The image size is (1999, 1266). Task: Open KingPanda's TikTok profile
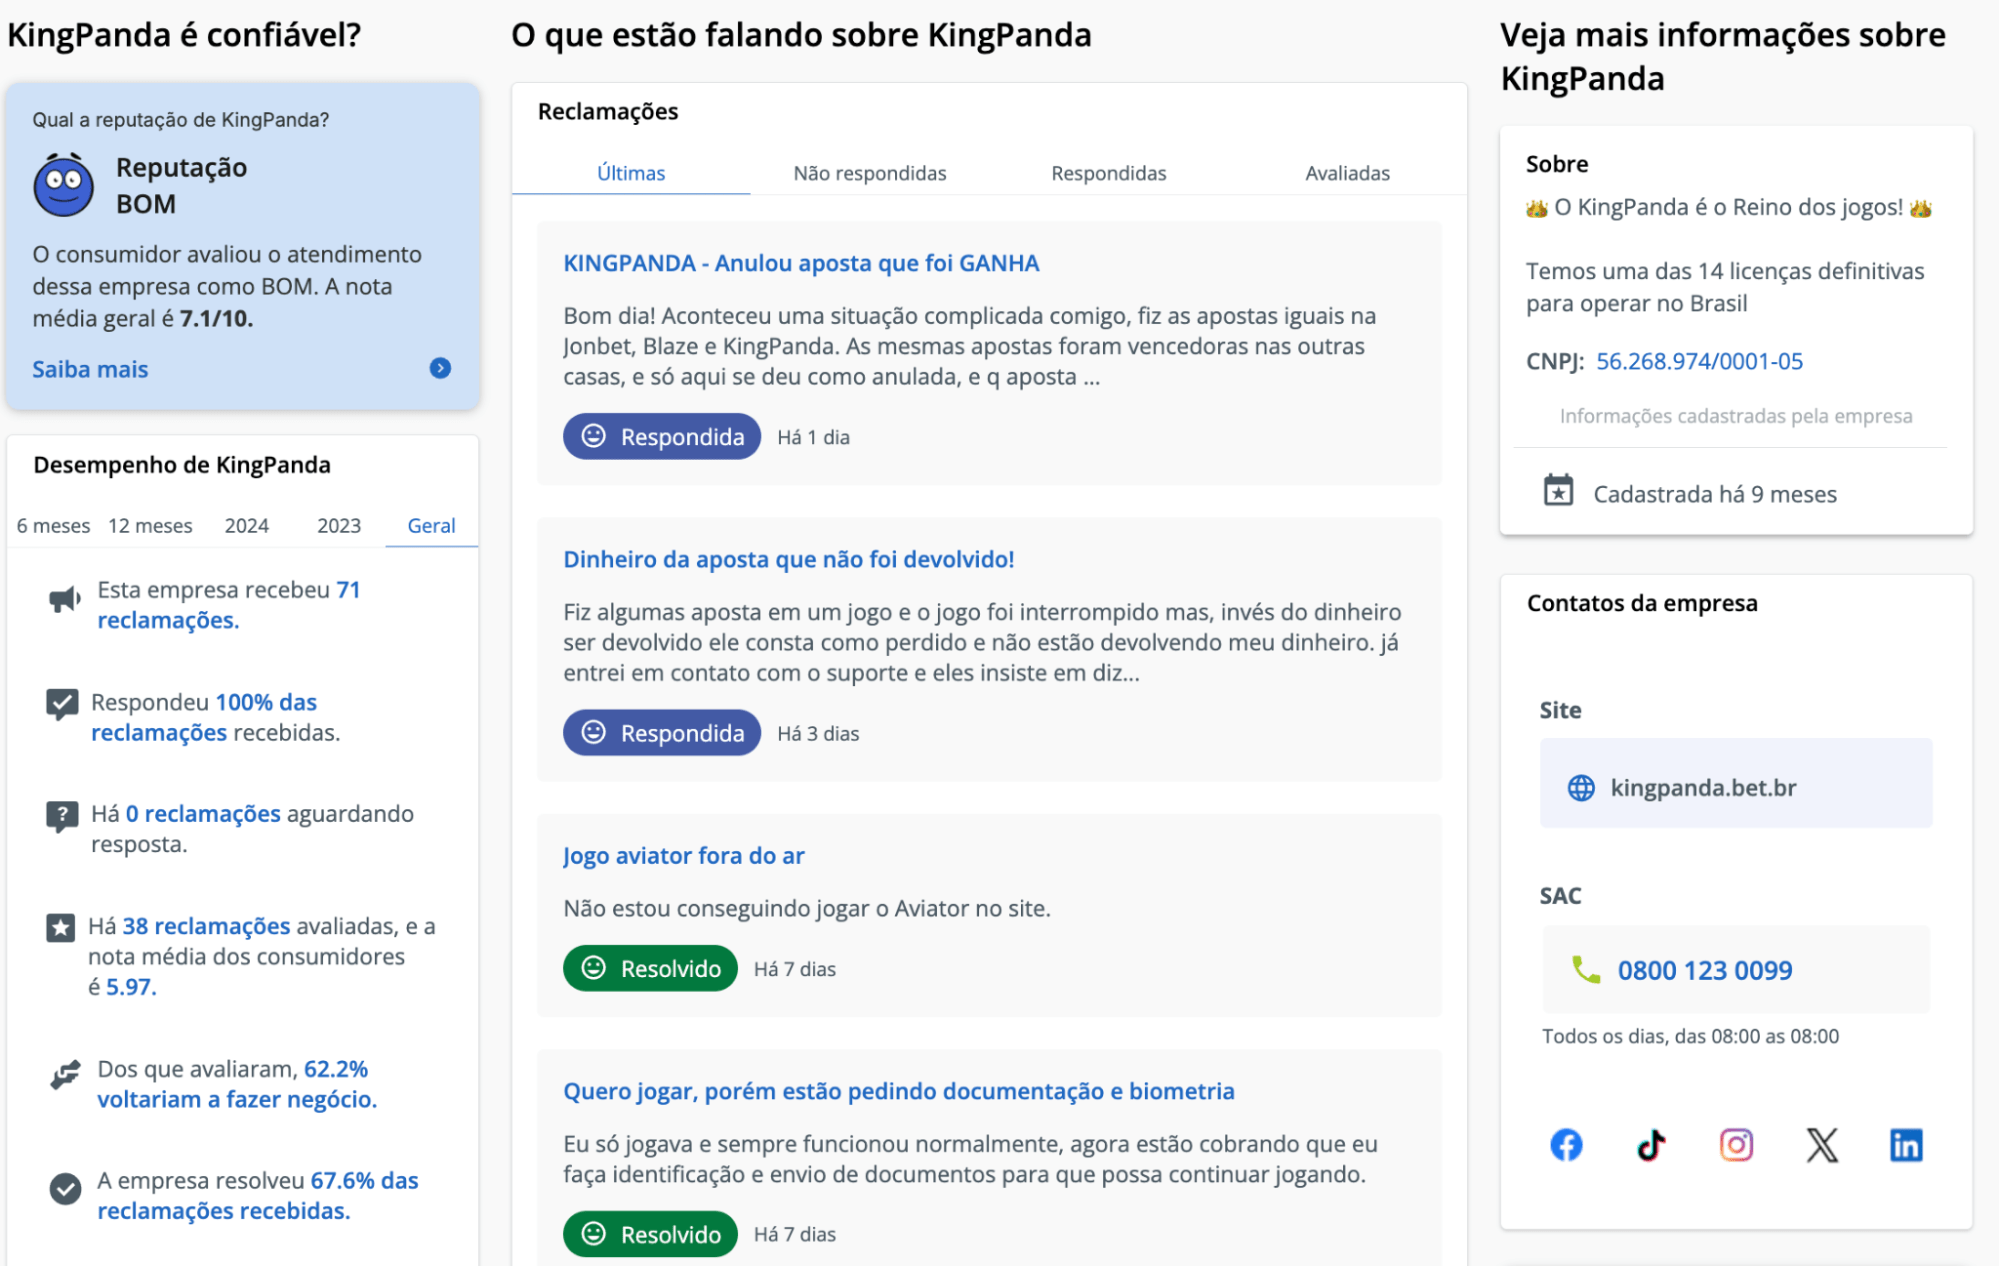[x=1651, y=1144]
